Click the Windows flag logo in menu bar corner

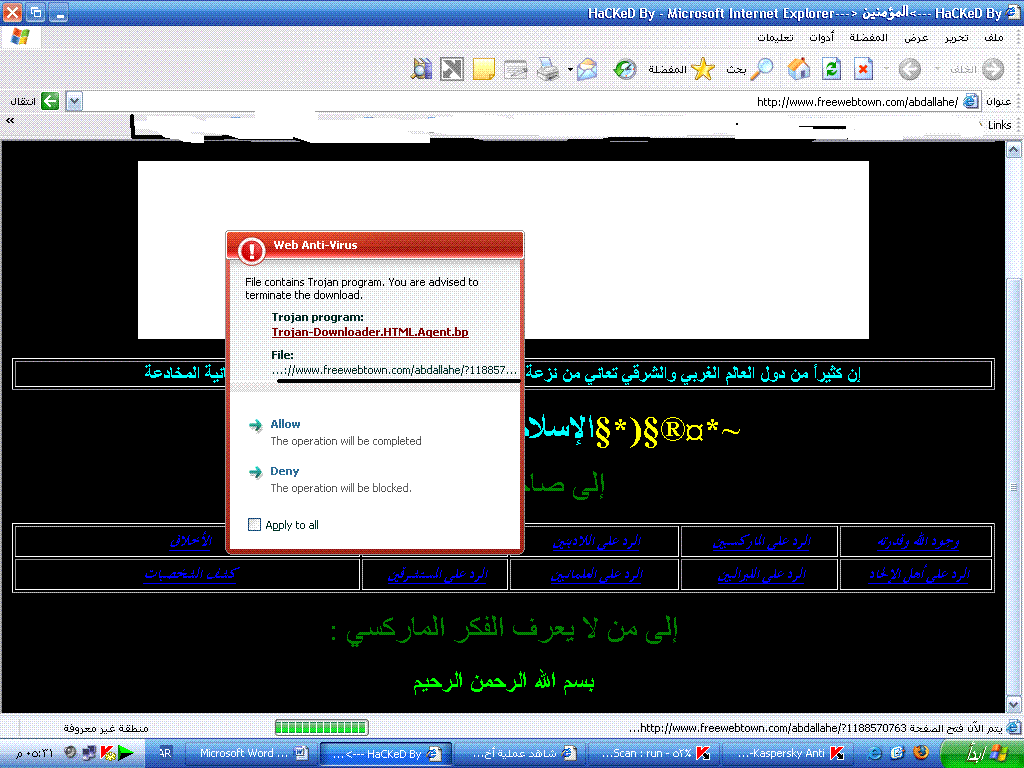[21, 37]
